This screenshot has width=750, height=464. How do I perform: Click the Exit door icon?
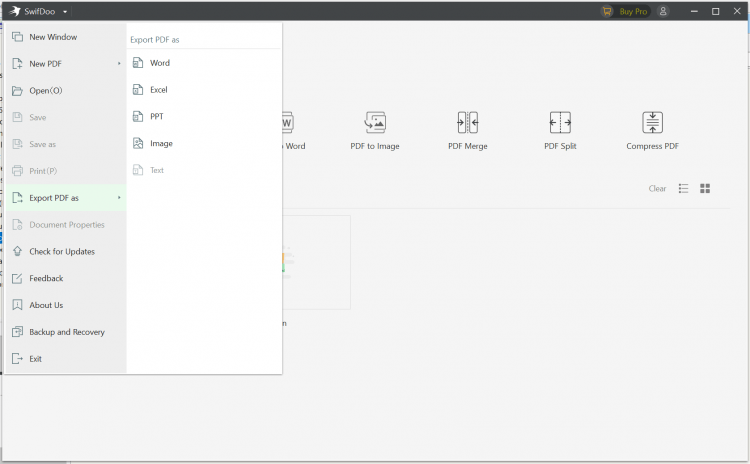click(17, 358)
